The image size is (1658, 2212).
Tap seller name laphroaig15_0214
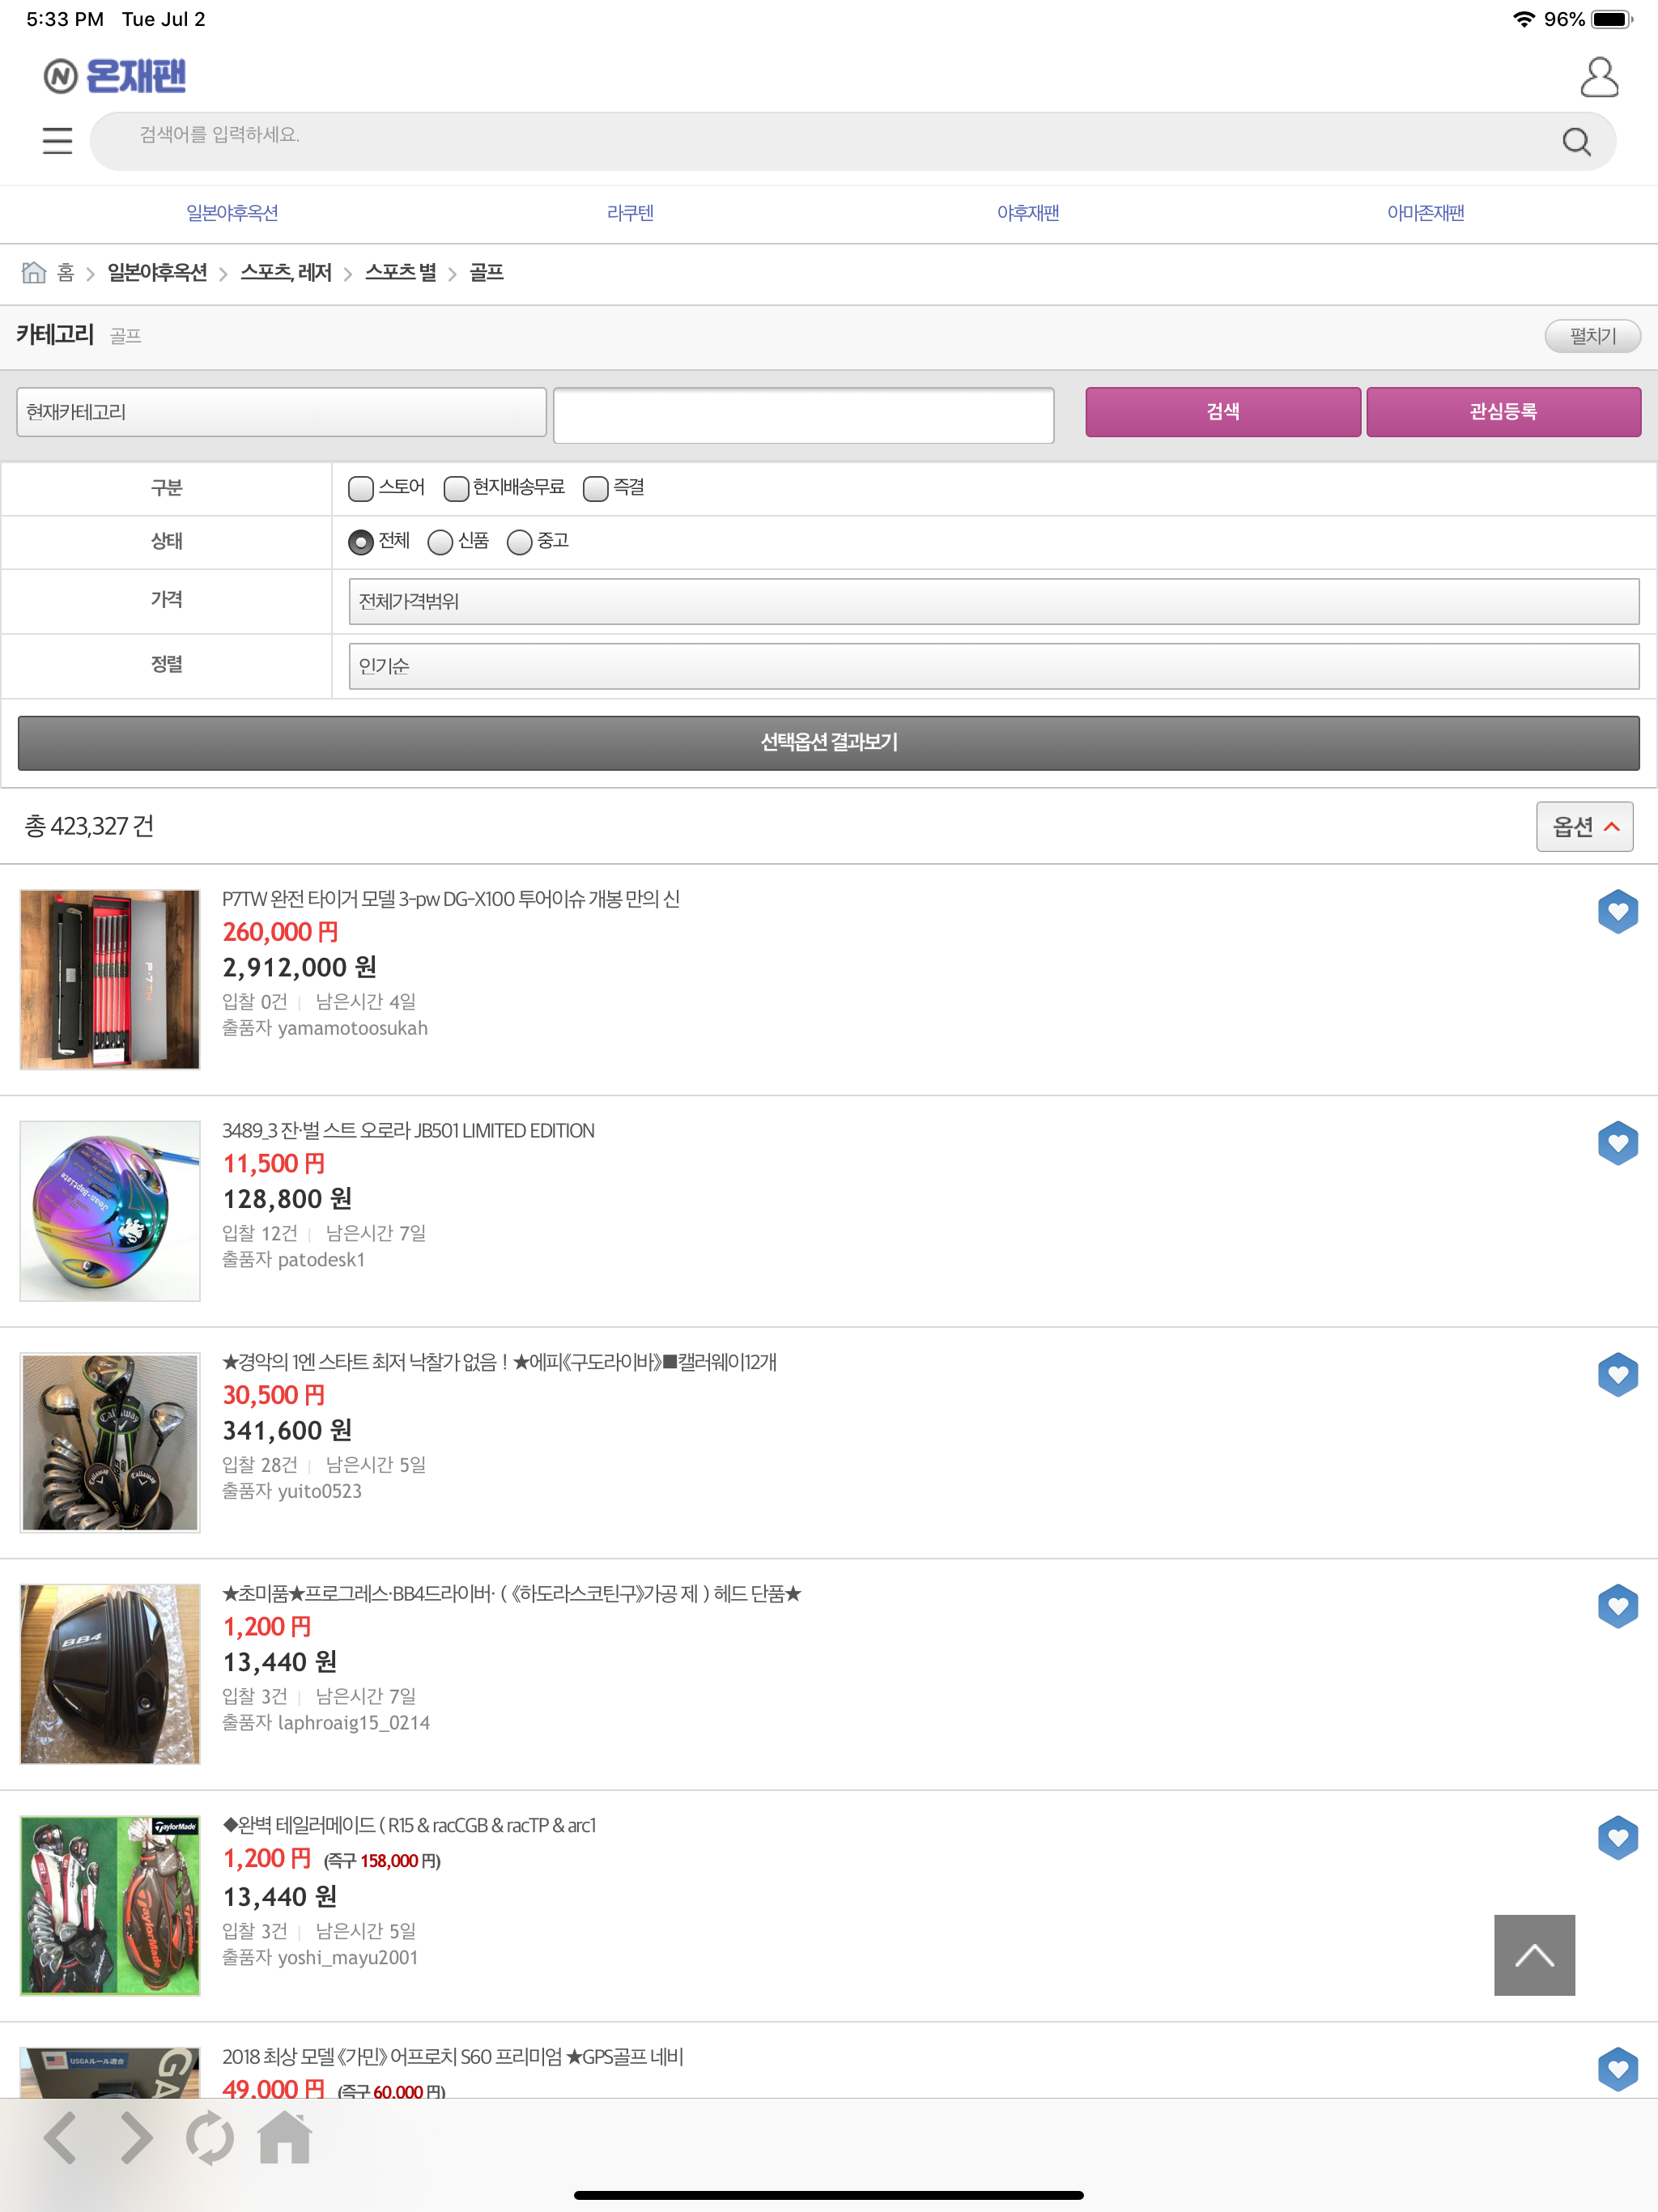click(354, 1723)
